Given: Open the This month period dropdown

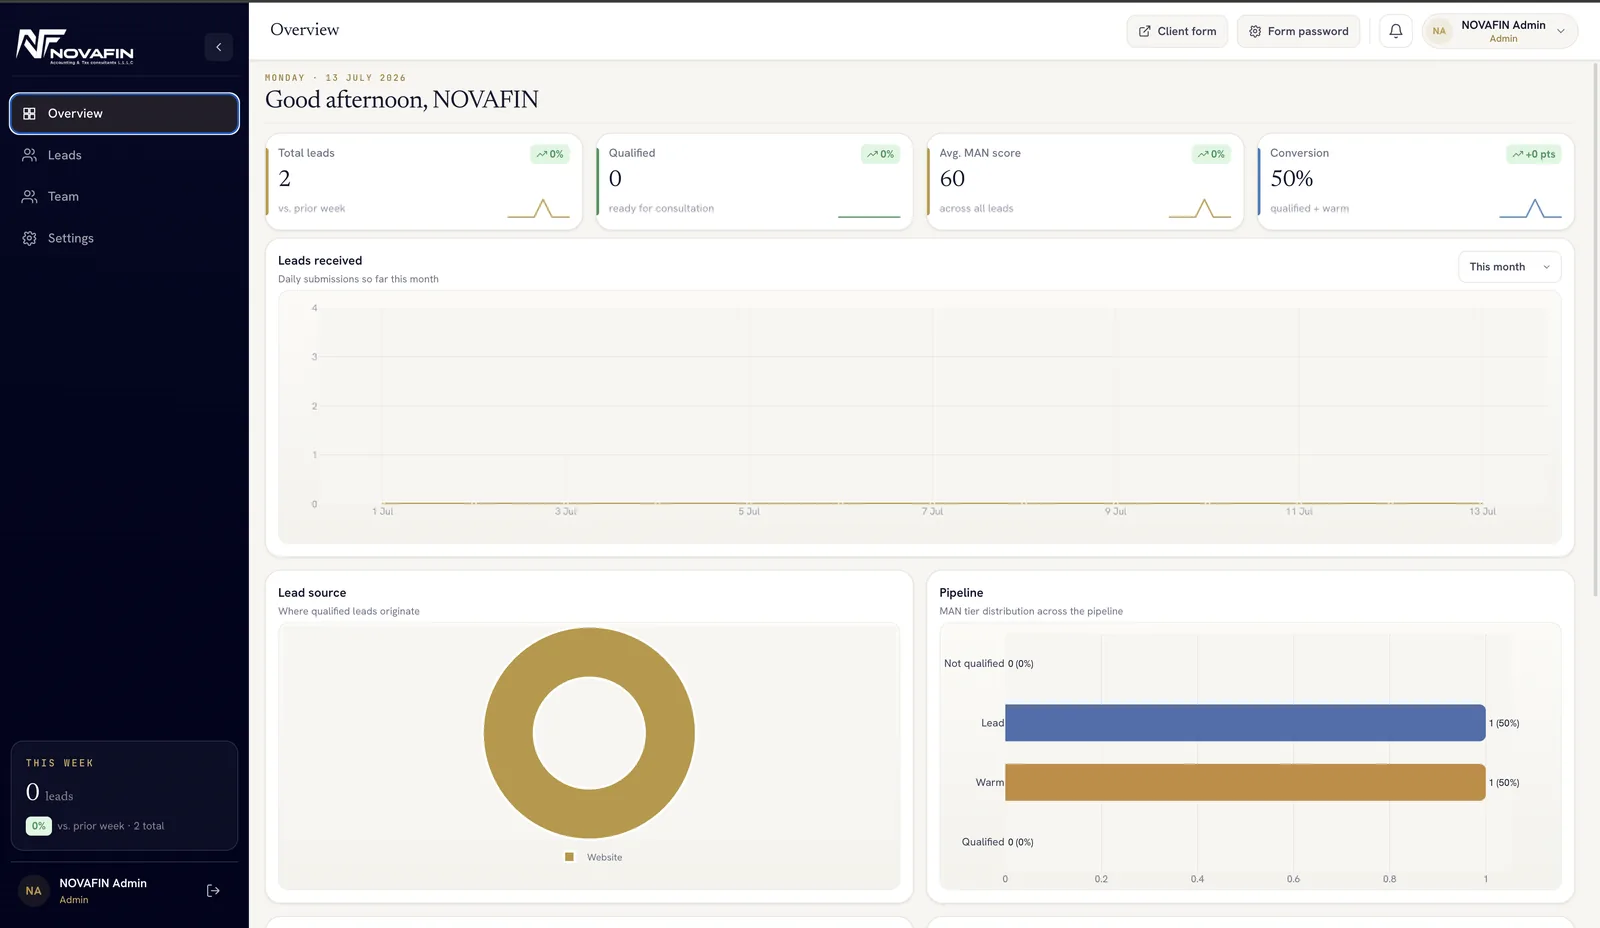Looking at the screenshot, I should click(1509, 267).
